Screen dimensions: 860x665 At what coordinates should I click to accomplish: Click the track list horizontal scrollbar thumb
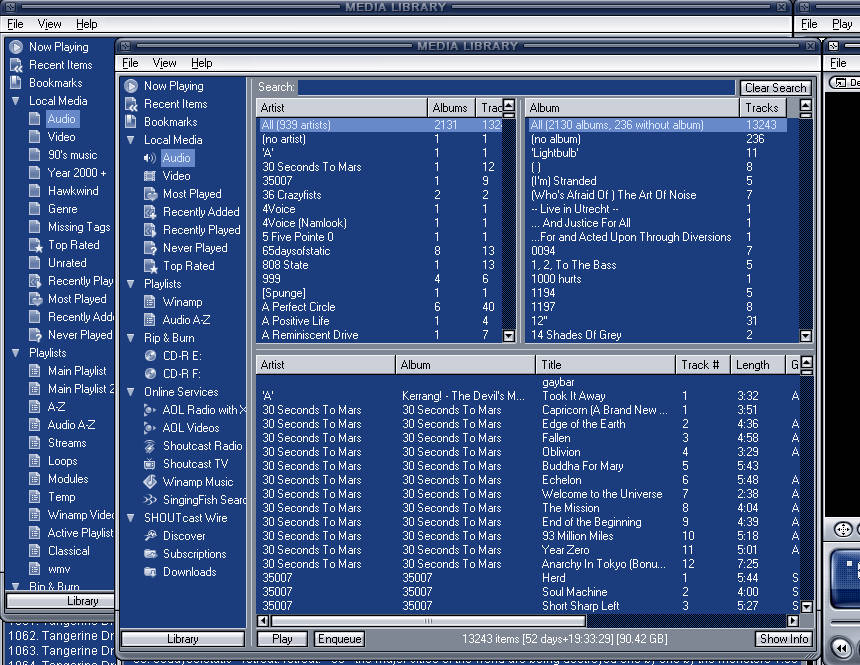[428, 621]
